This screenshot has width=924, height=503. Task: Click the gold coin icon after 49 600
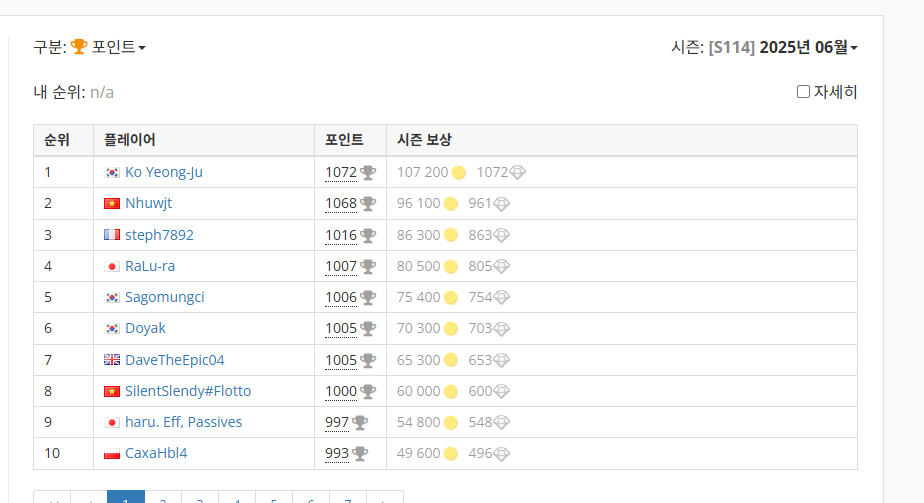coord(451,454)
